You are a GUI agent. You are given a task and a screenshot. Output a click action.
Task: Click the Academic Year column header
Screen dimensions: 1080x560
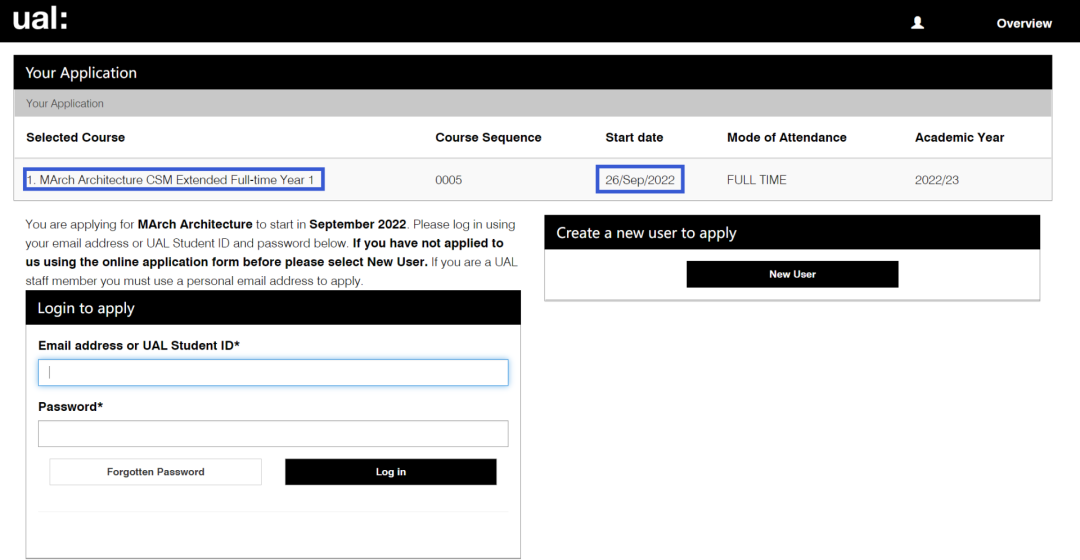point(959,137)
